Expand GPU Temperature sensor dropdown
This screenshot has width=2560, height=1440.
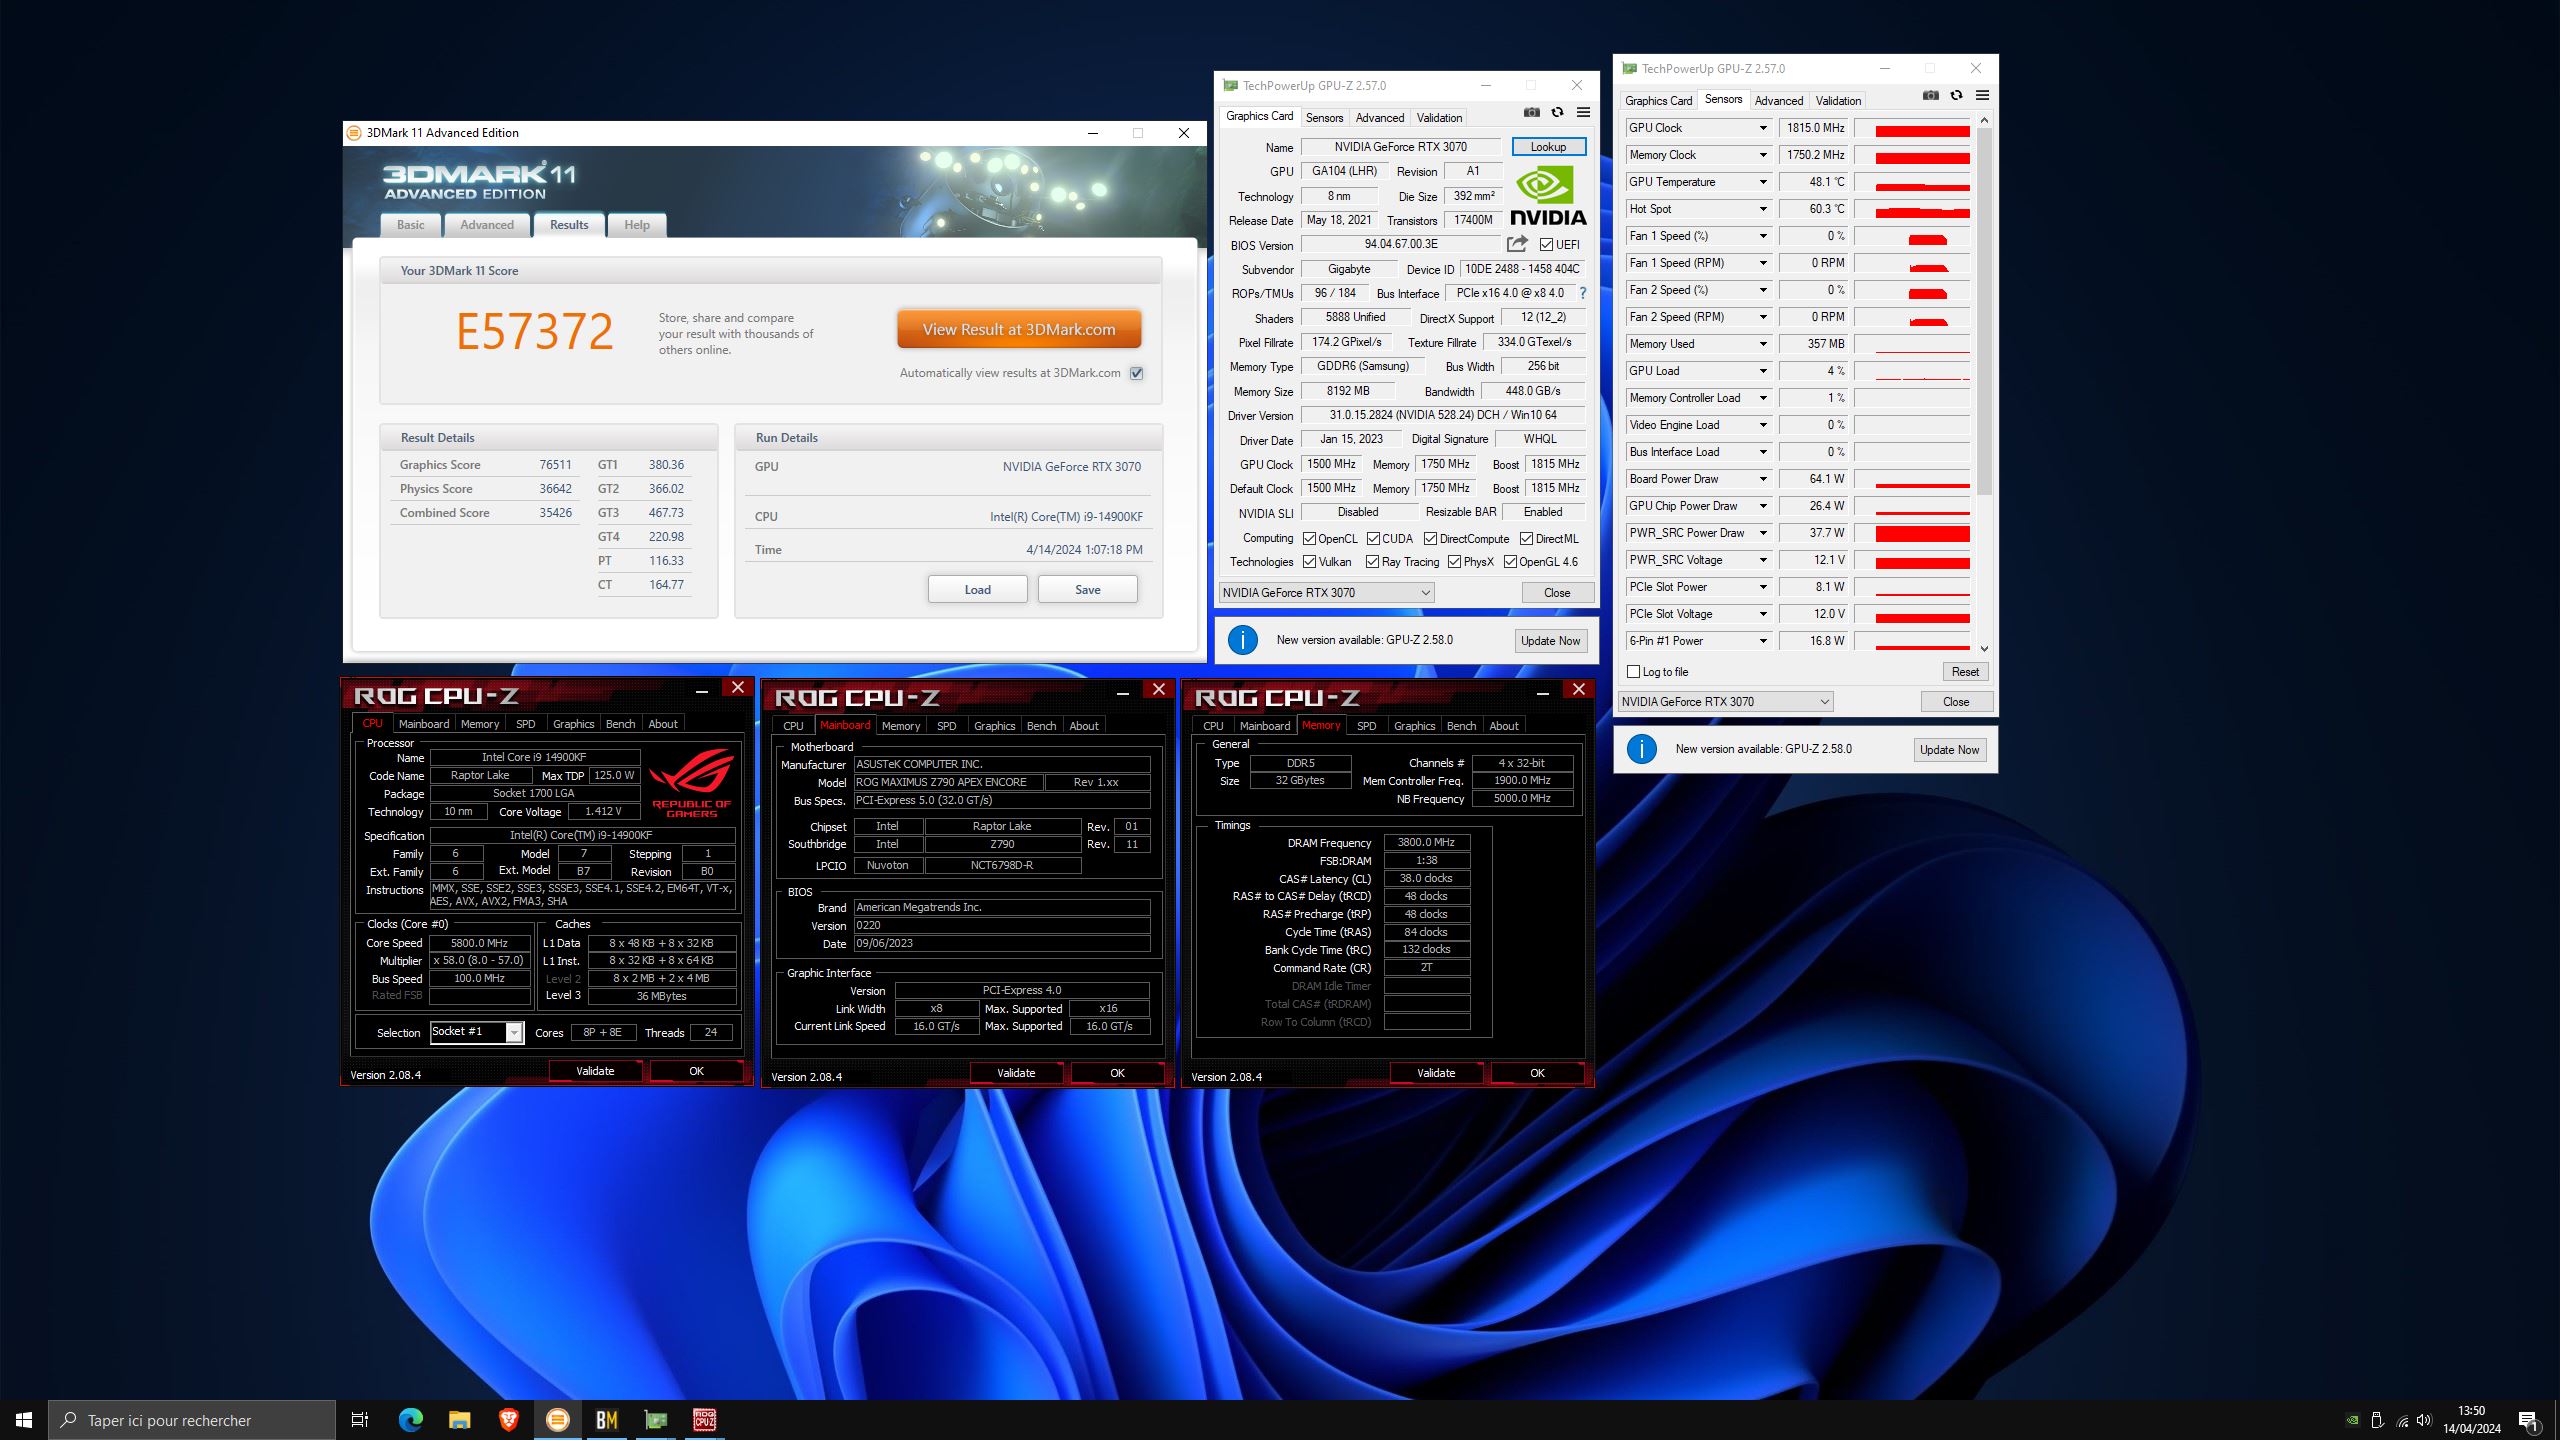coord(1763,182)
